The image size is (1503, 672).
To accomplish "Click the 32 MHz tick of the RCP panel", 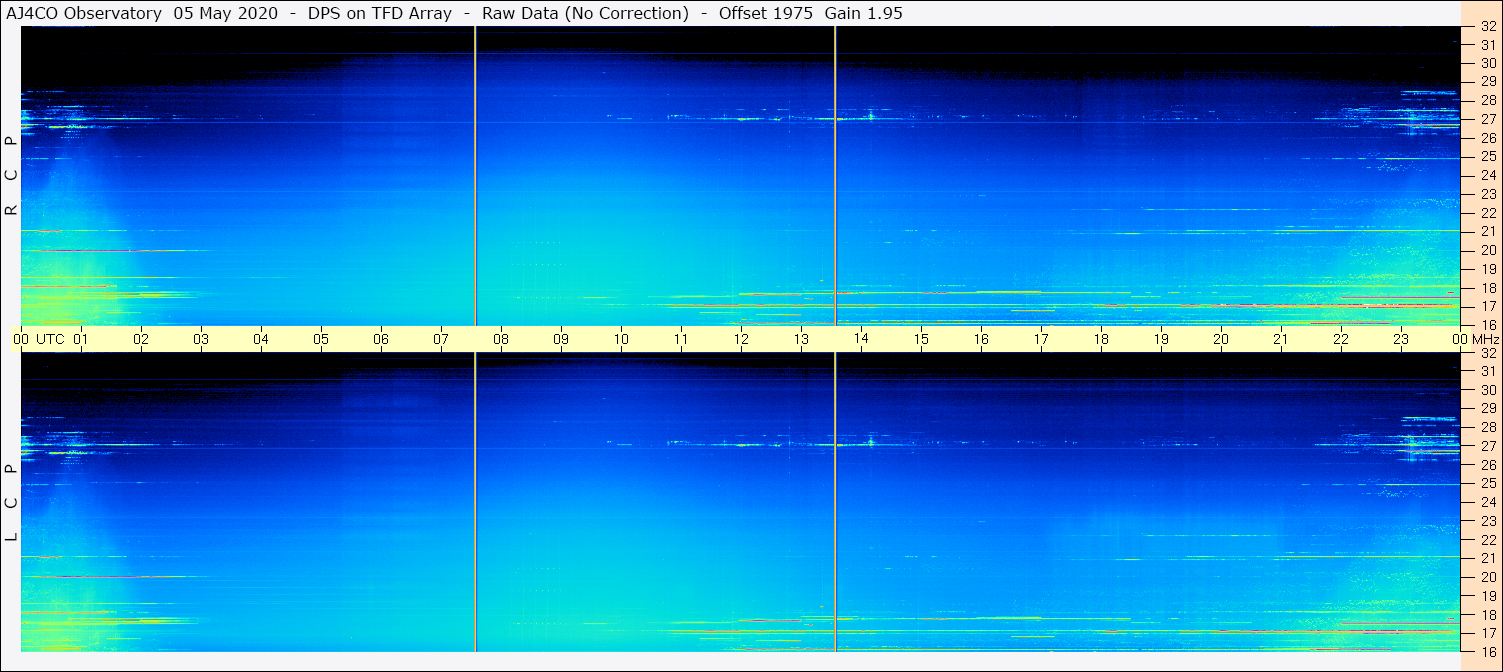I will [x=1488, y=27].
